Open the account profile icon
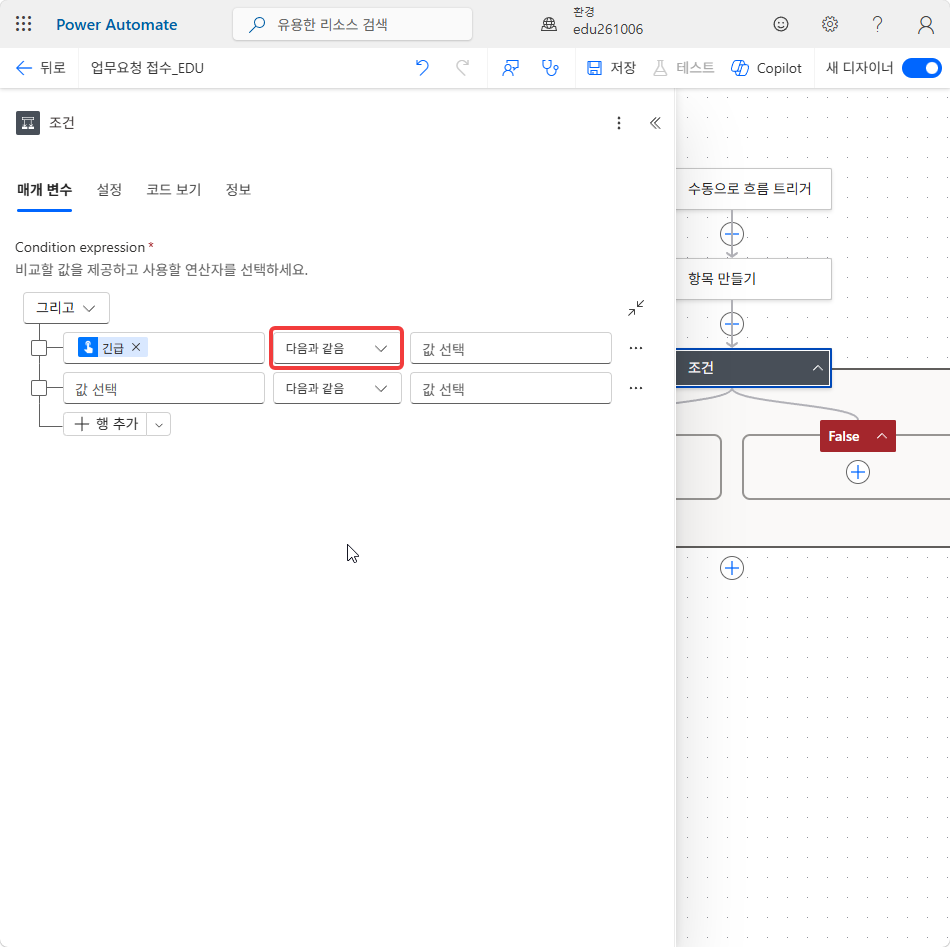This screenshot has width=950, height=947. (925, 24)
